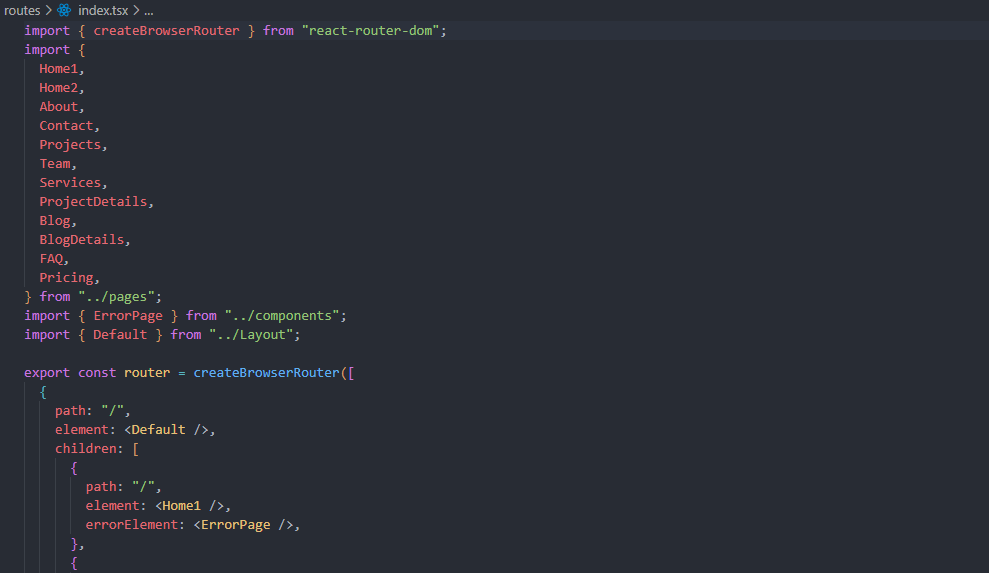Image resolution: width=989 pixels, height=573 pixels.
Task: Click the <Default /> element tag
Action: pyautogui.click(x=167, y=429)
